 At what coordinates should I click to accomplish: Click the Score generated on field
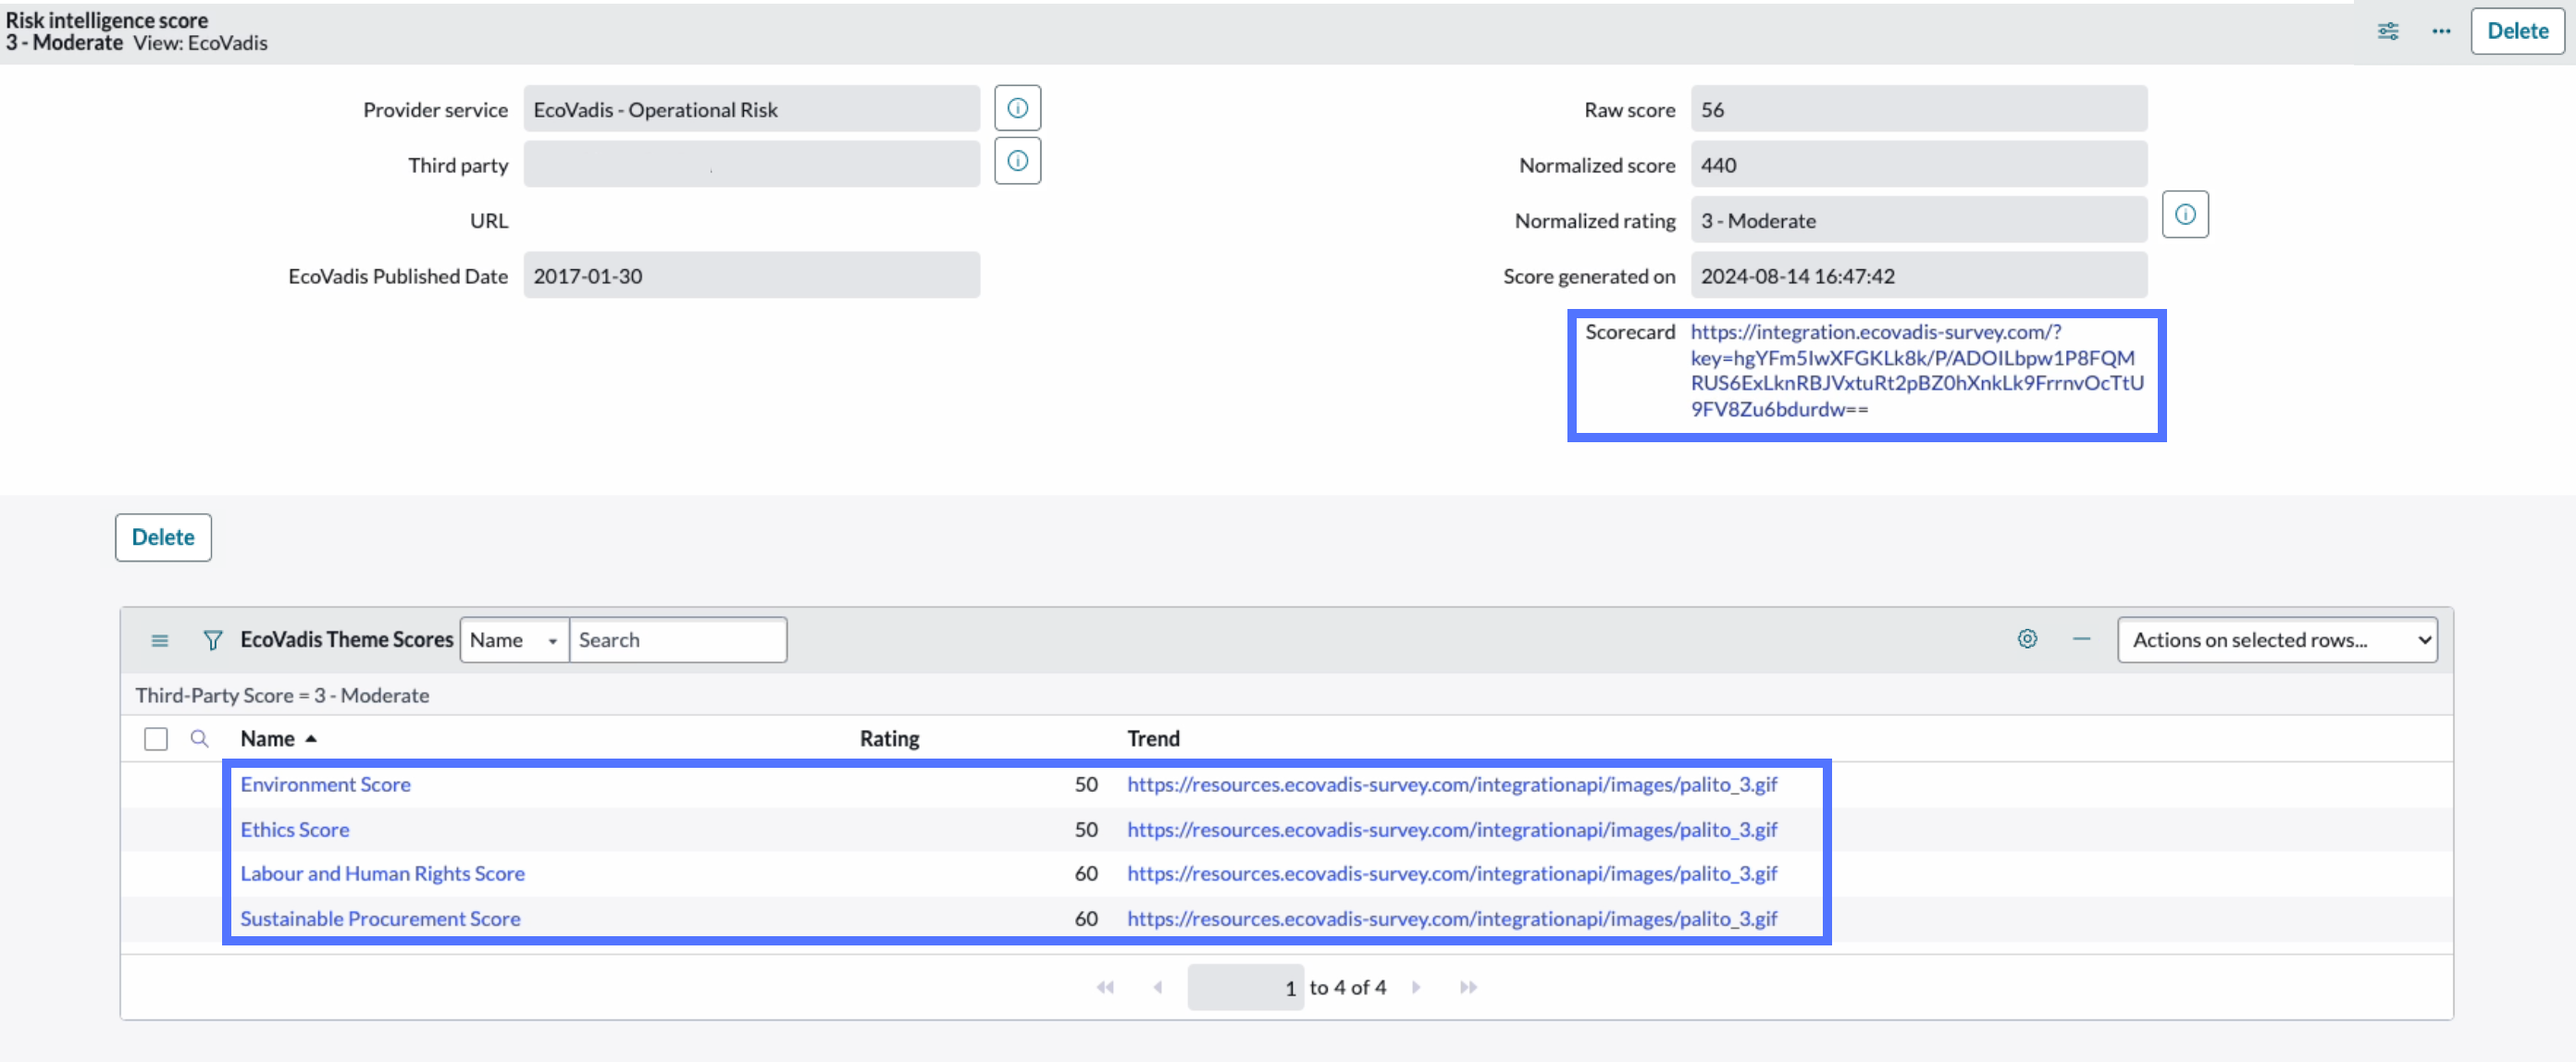[1918, 275]
